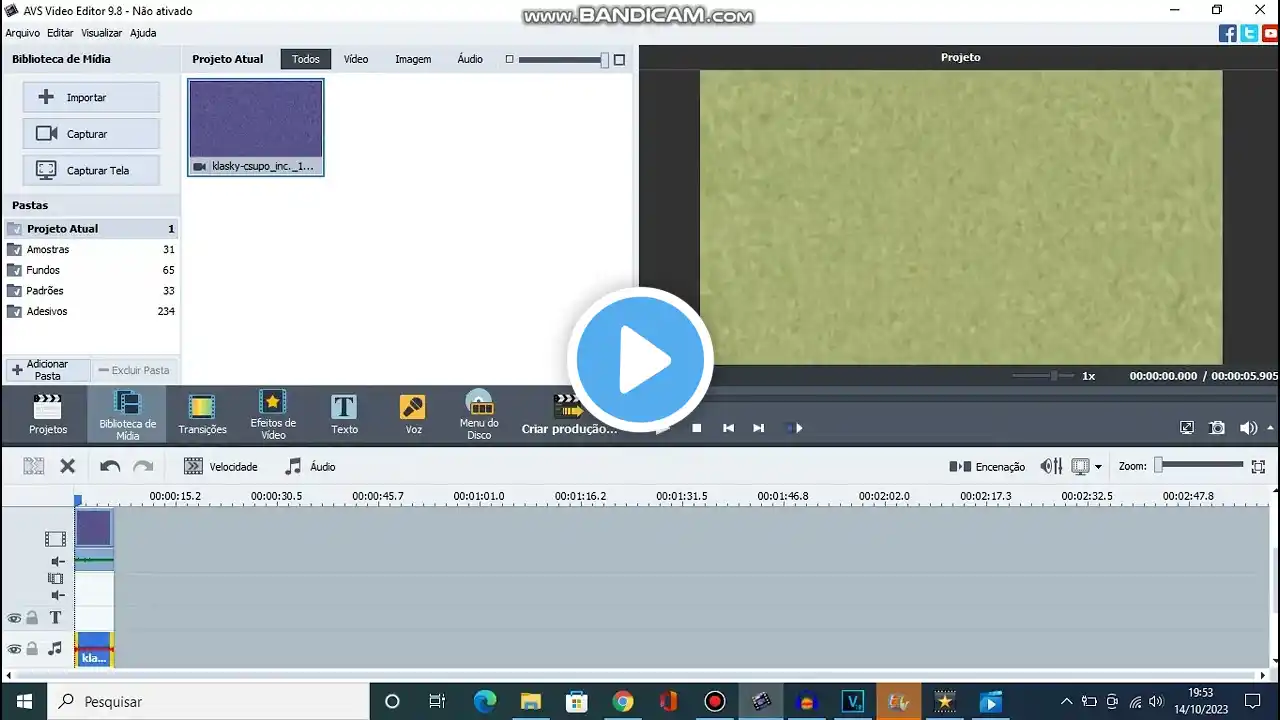Hide the text track with eye icon
This screenshot has height=720, width=1280.
click(14, 618)
